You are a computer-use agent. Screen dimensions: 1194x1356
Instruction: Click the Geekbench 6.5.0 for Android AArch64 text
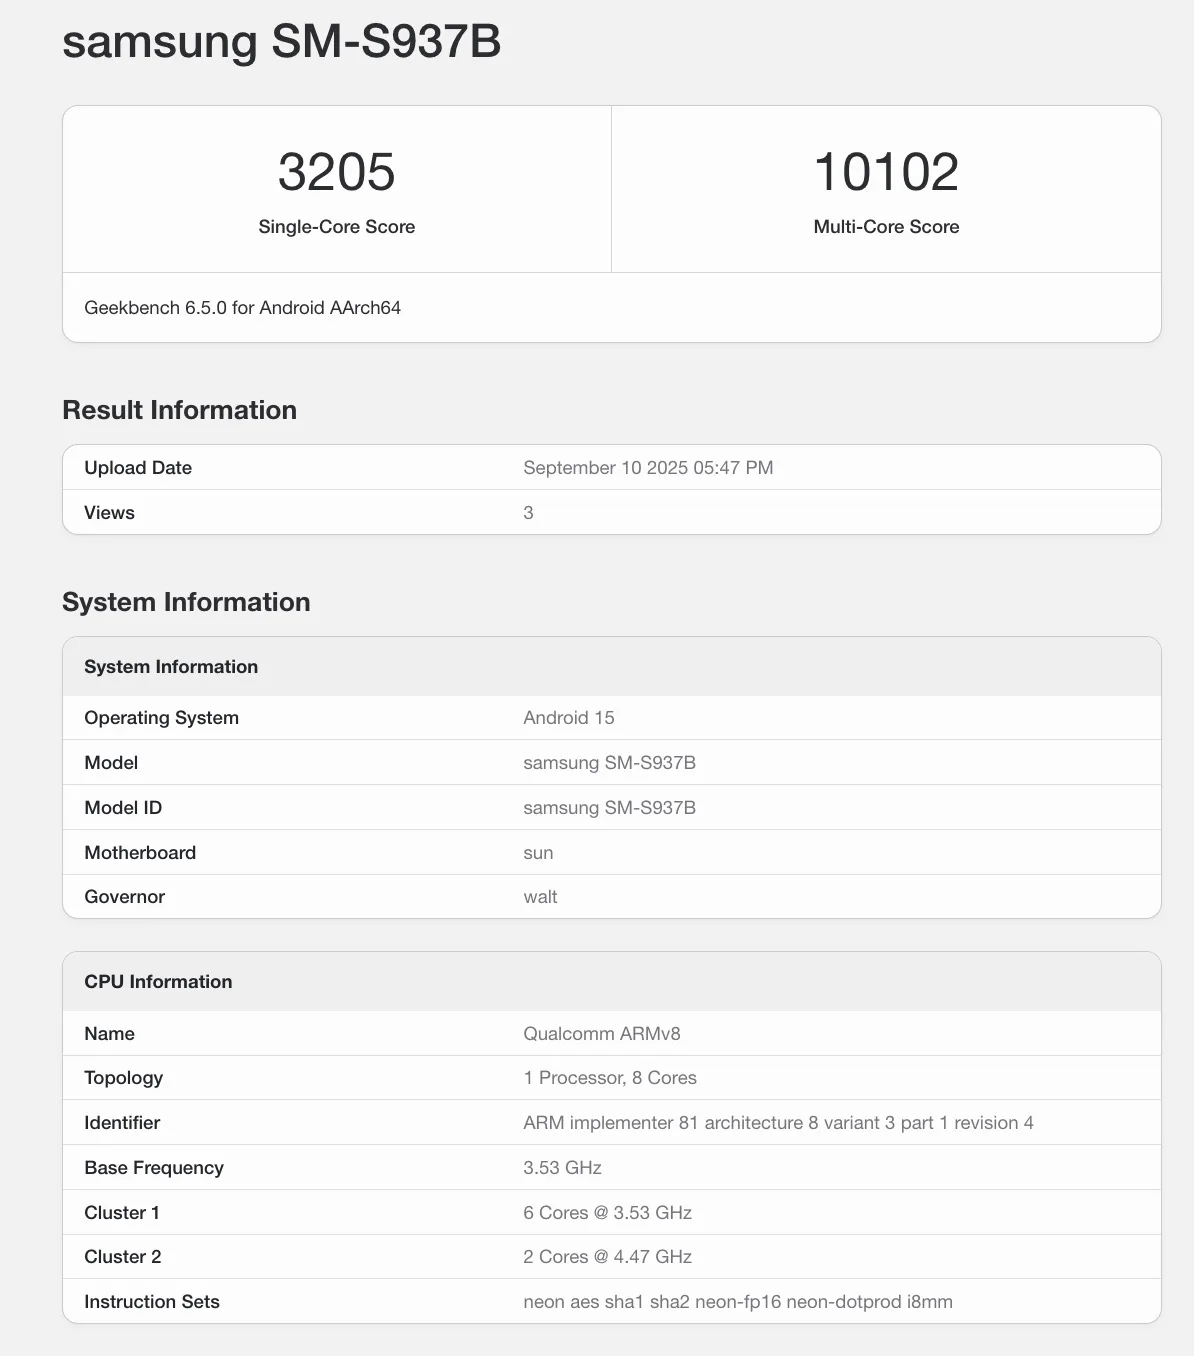click(x=242, y=308)
